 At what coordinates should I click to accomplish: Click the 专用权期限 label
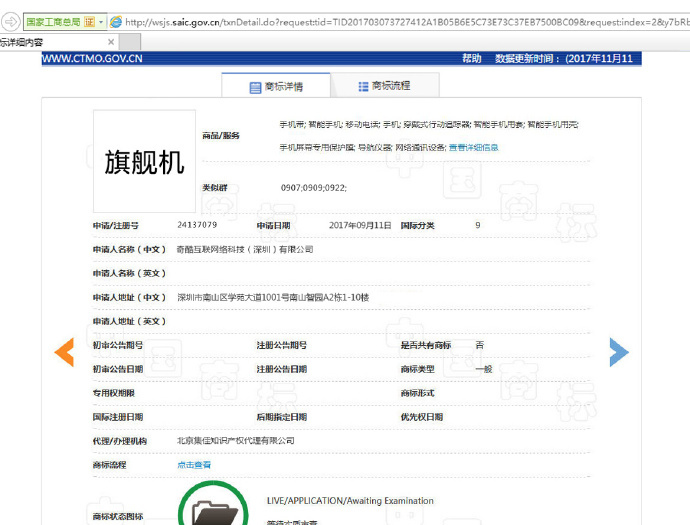(114, 393)
